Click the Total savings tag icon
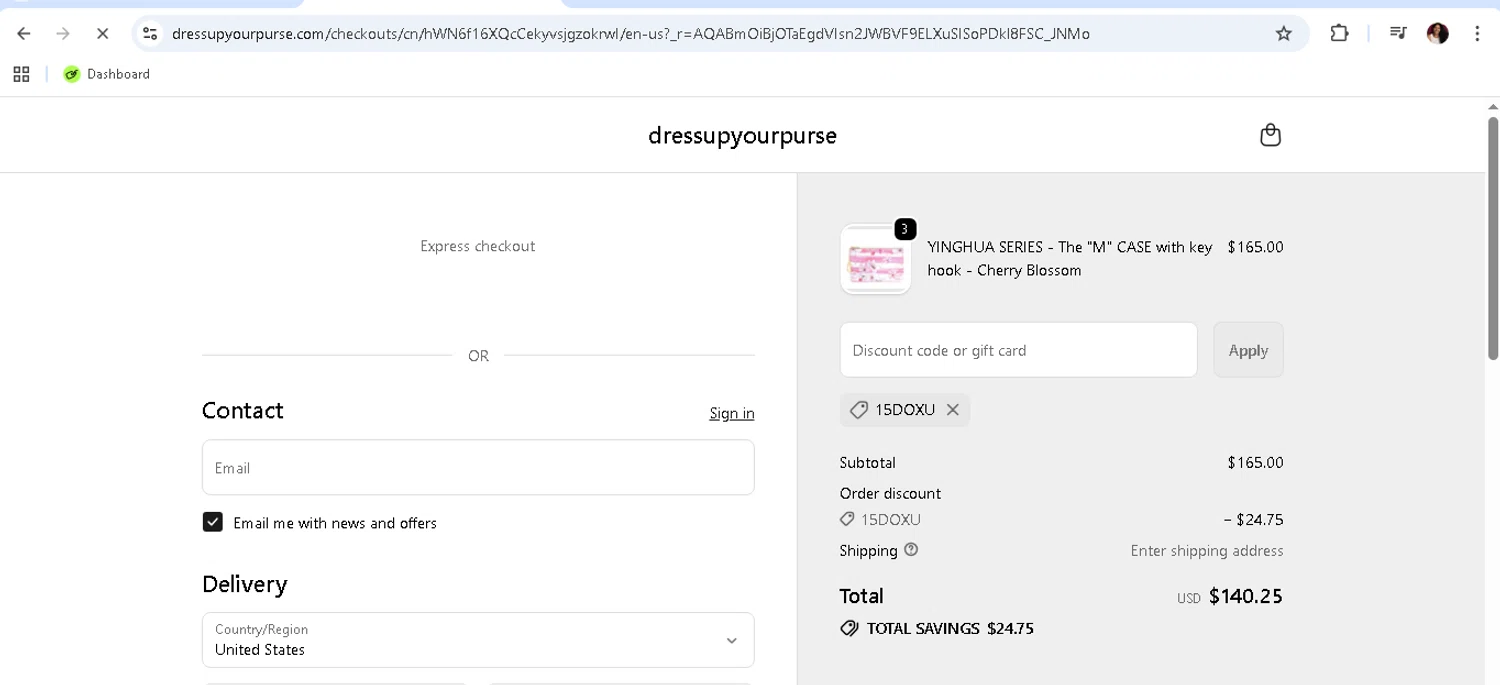Screen dimensions: 1500x685 [x=850, y=628]
